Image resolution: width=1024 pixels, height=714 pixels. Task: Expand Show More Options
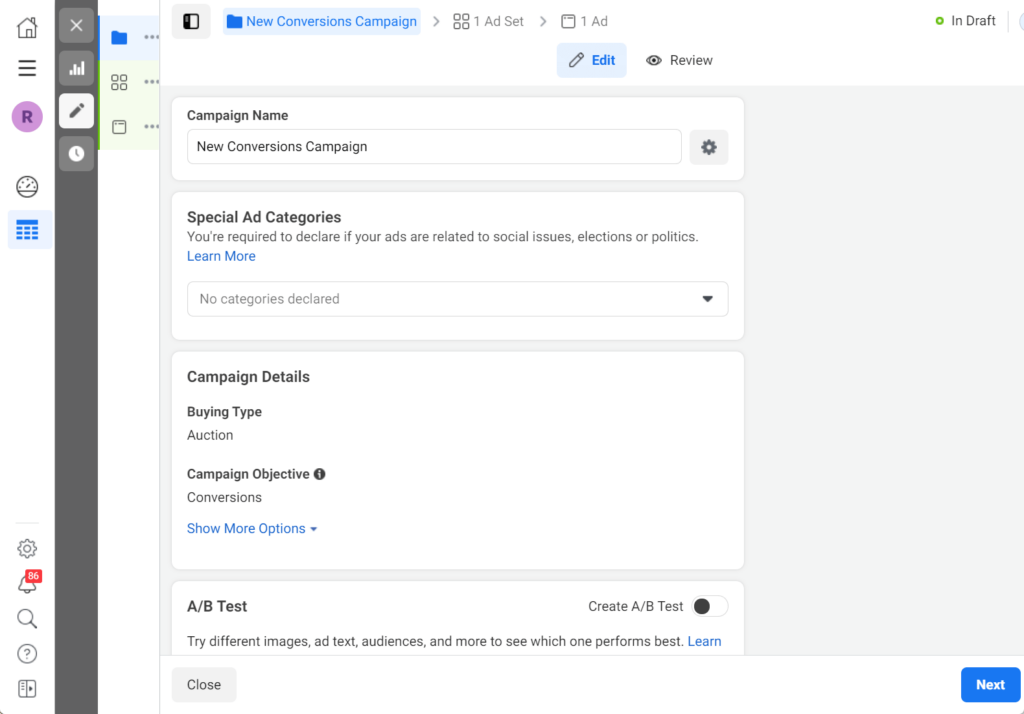click(x=252, y=528)
